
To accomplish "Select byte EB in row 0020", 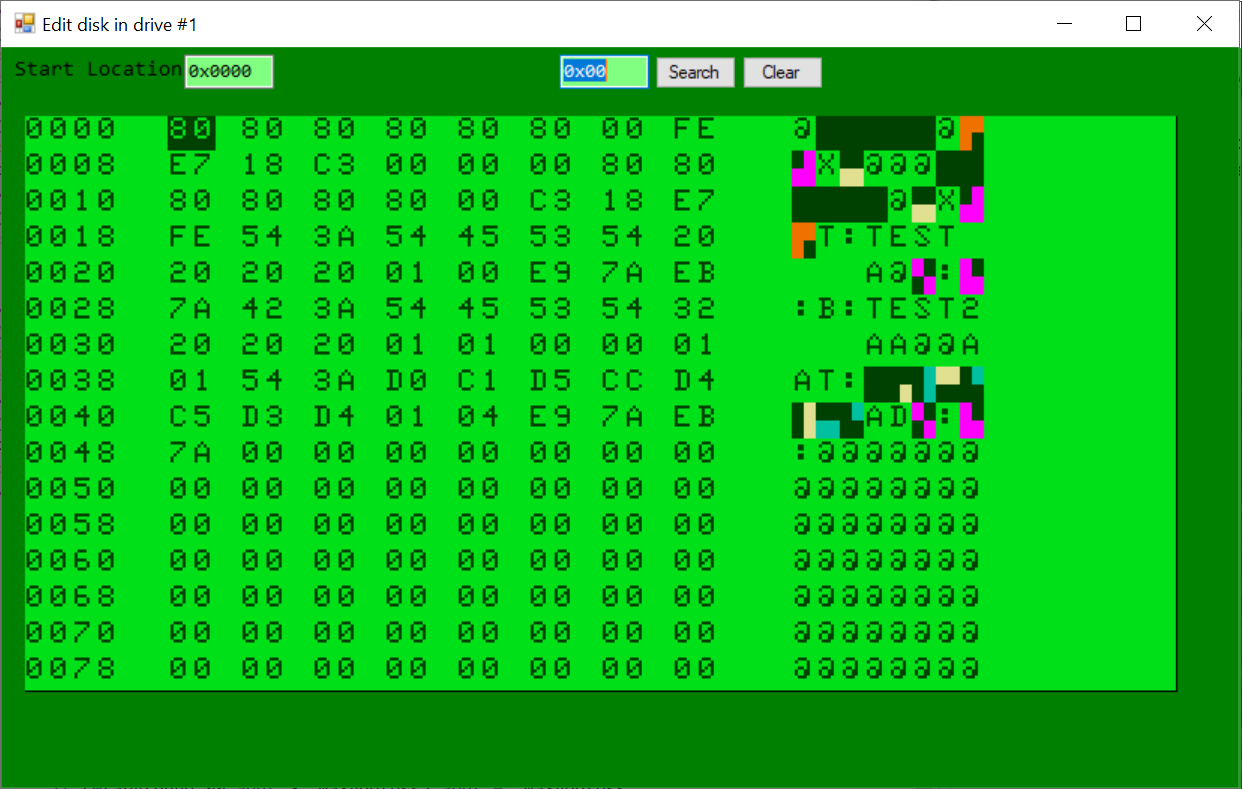I will (x=695, y=273).
